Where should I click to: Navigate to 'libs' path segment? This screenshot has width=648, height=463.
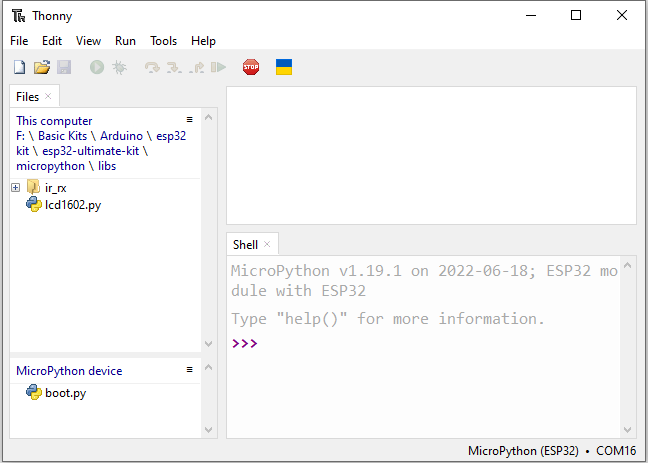107,166
